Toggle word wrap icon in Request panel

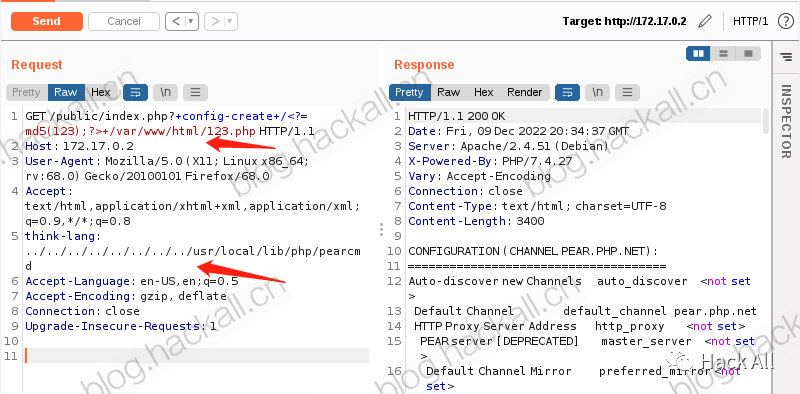tap(135, 92)
